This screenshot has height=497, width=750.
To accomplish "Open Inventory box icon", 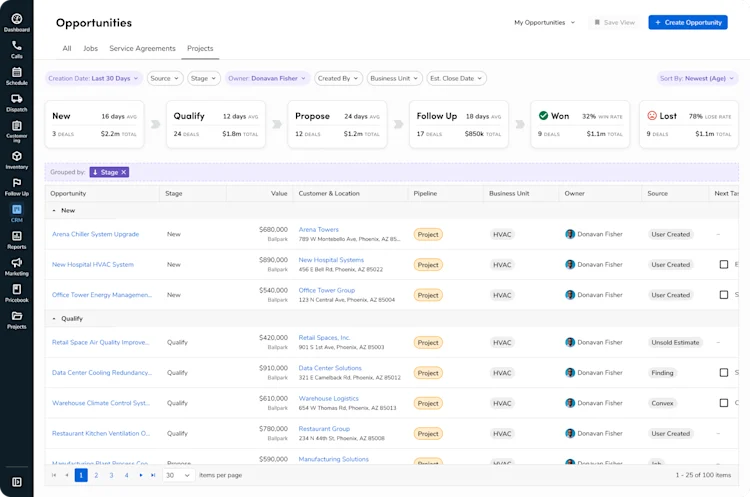I will click(17, 160).
